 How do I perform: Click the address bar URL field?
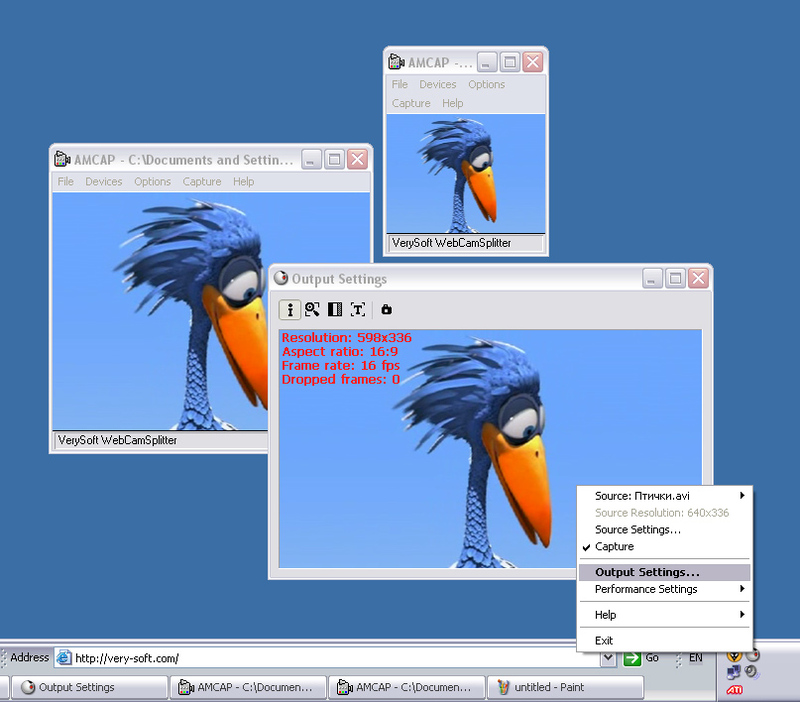click(327, 658)
